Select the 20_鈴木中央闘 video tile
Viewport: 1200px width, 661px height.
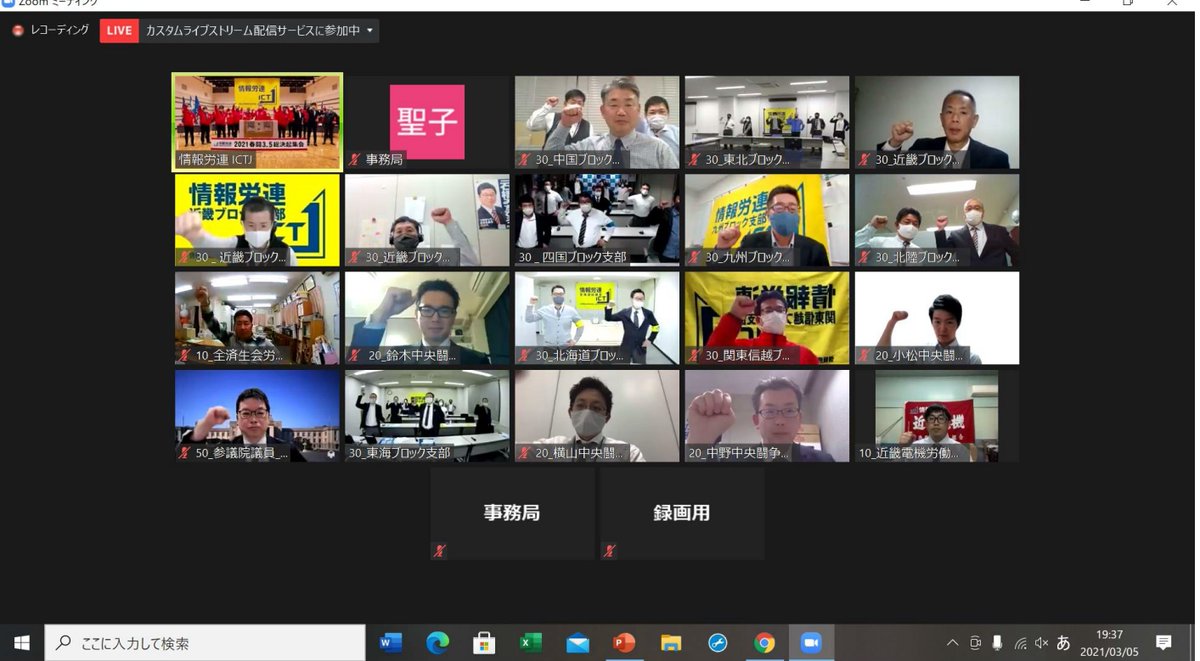pyautogui.click(x=427, y=318)
